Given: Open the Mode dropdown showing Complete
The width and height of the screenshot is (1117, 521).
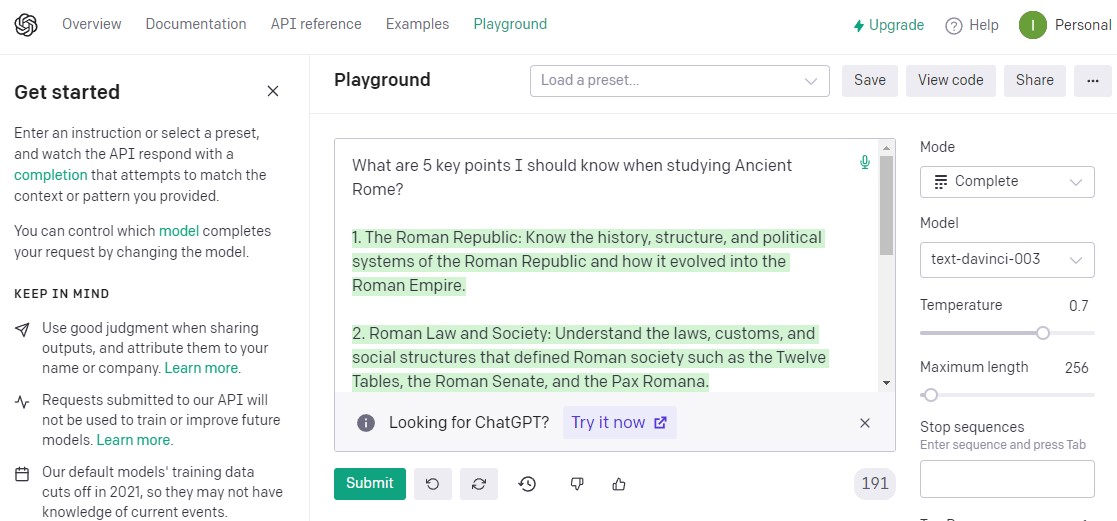Looking at the screenshot, I should pos(1007,182).
